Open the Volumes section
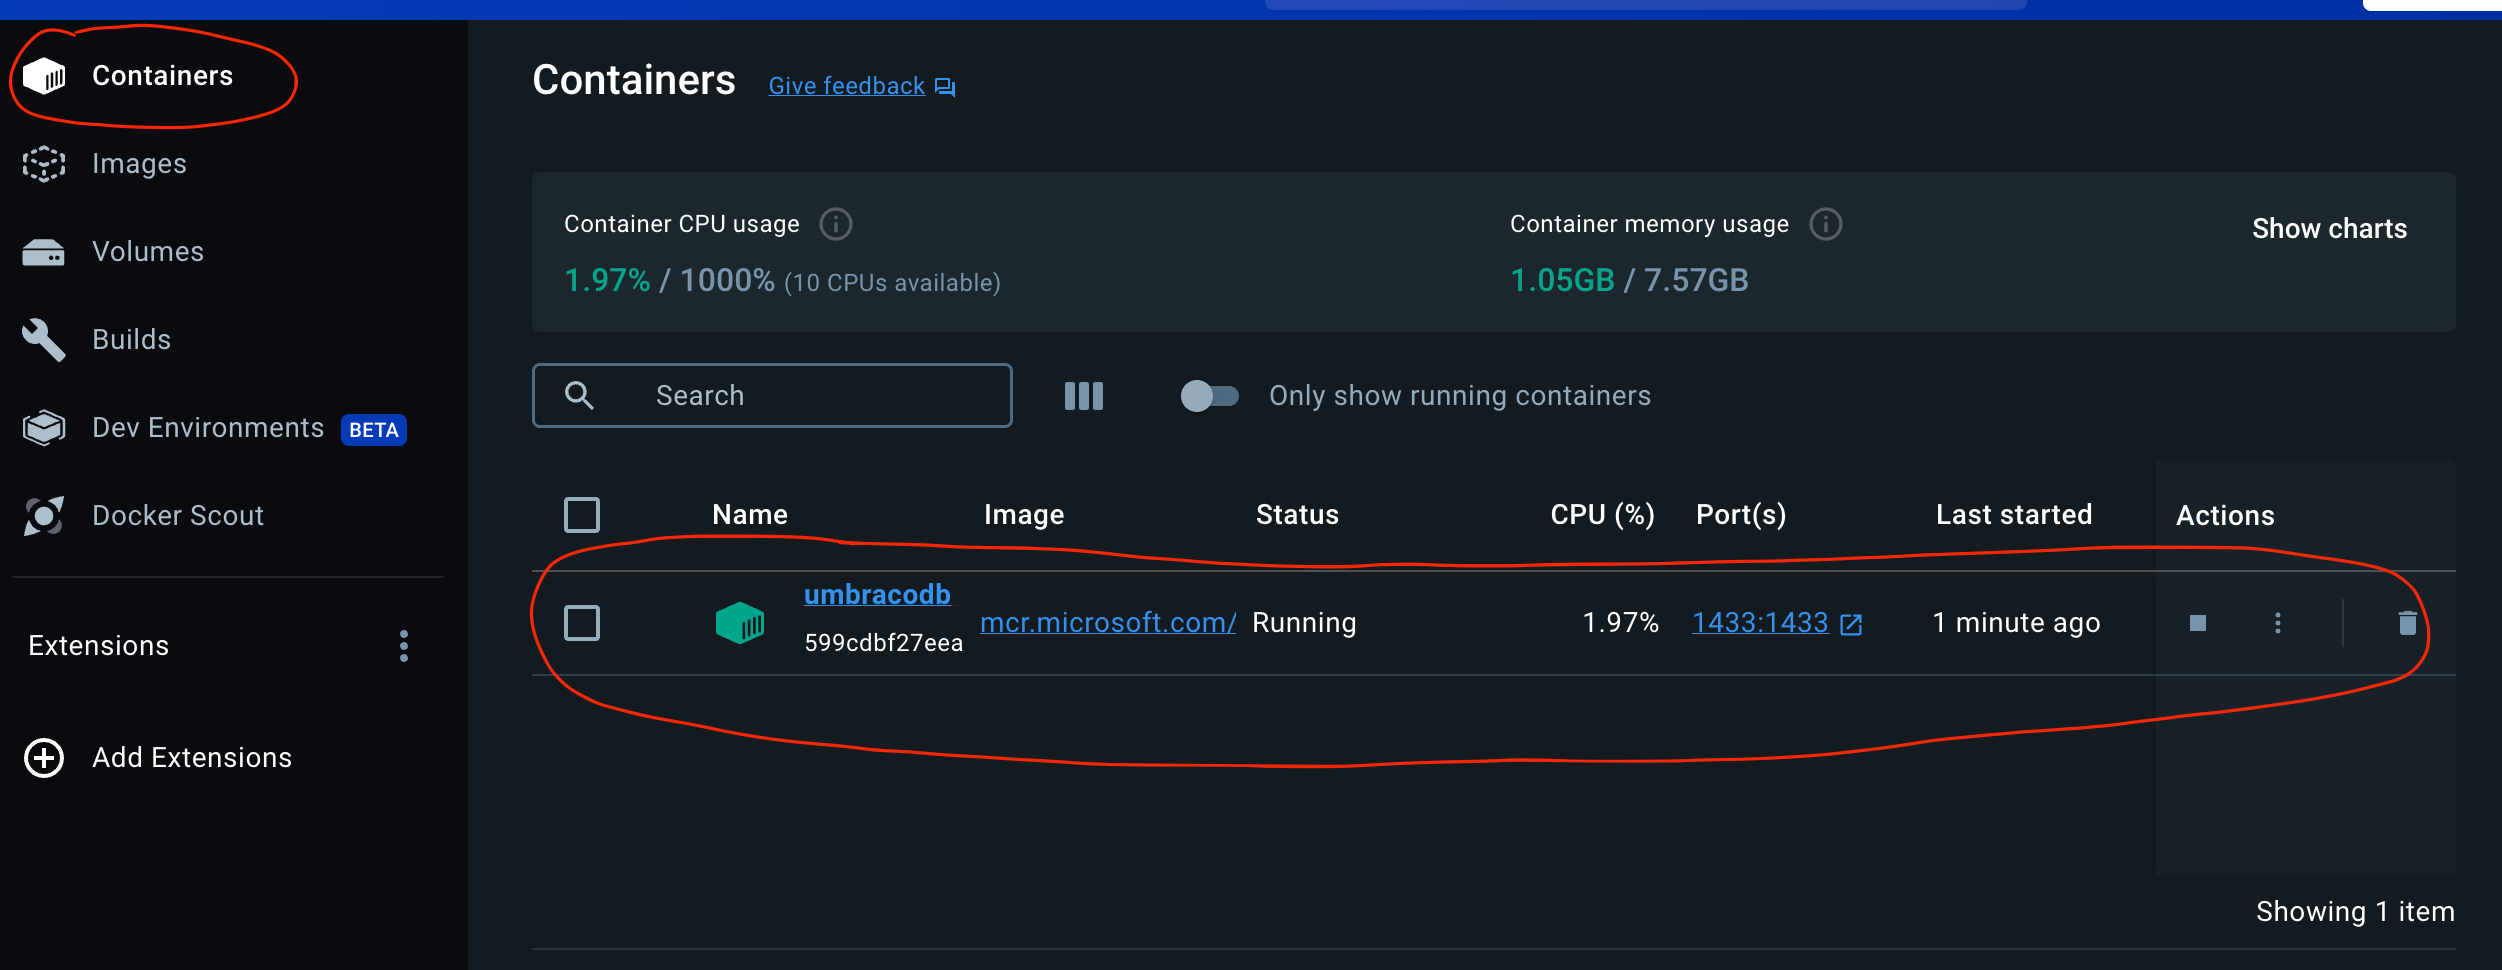The height and width of the screenshot is (970, 2502). tap(148, 252)
